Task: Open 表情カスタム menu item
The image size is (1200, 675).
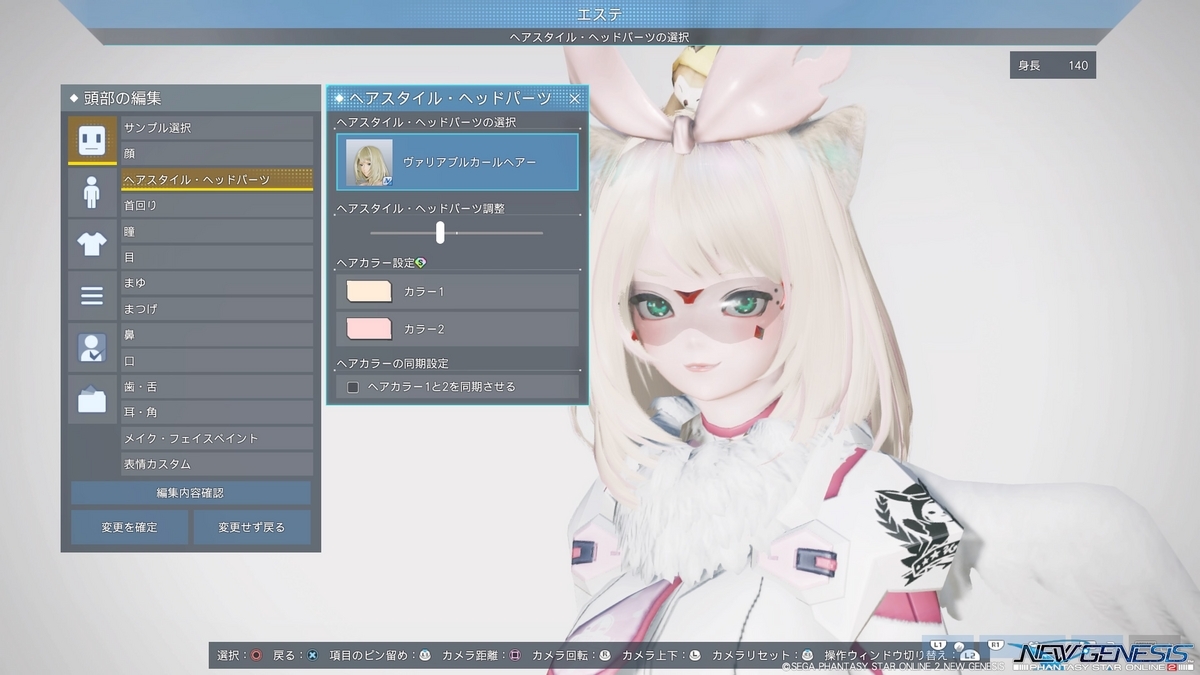Action: (x=217, y=464)
